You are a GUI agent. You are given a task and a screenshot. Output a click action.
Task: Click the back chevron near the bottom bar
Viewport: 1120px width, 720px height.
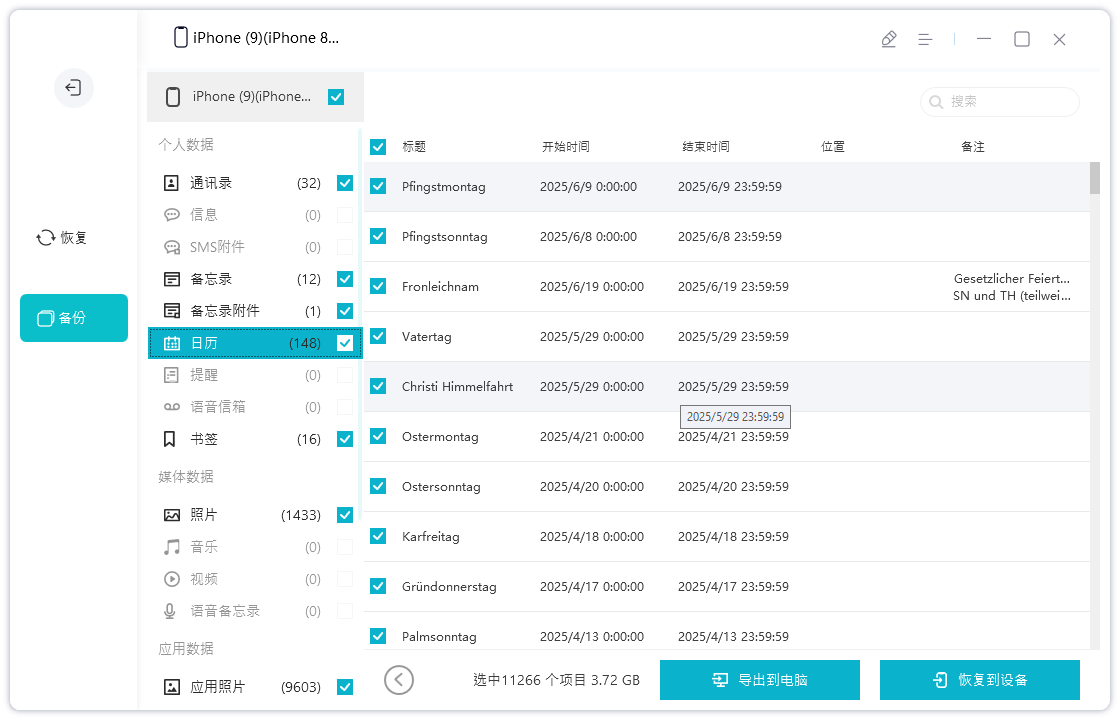click(399, 679)
